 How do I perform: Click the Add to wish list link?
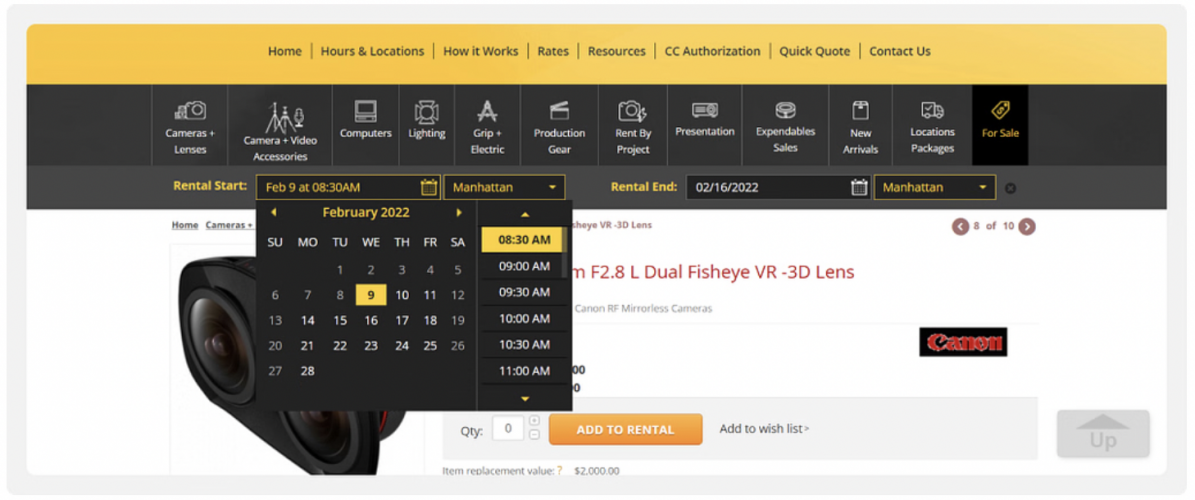click(764, 429)
